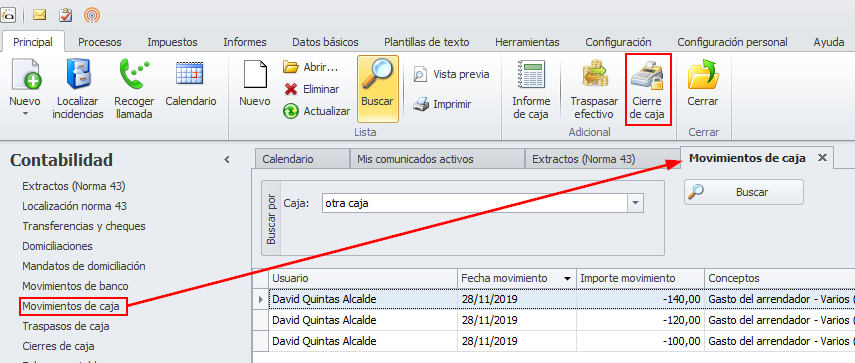
Task: Click the Cerrar folder icon in ribbon
Action: point(703,75)
